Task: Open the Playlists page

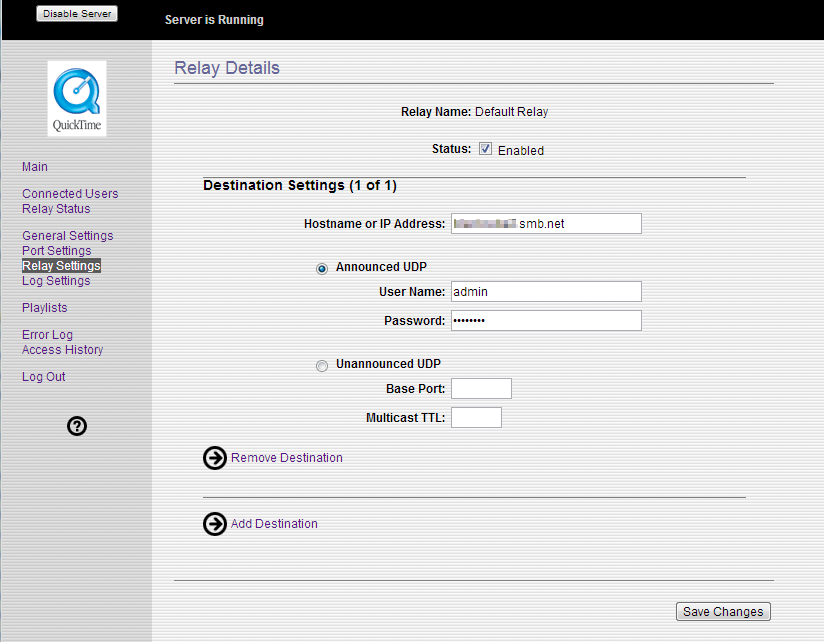Action: click(x=45, y=308)
